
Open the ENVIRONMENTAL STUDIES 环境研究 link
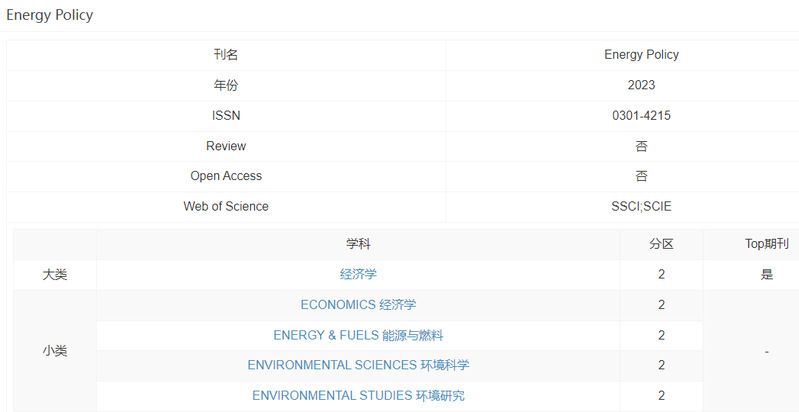(358, 395)
